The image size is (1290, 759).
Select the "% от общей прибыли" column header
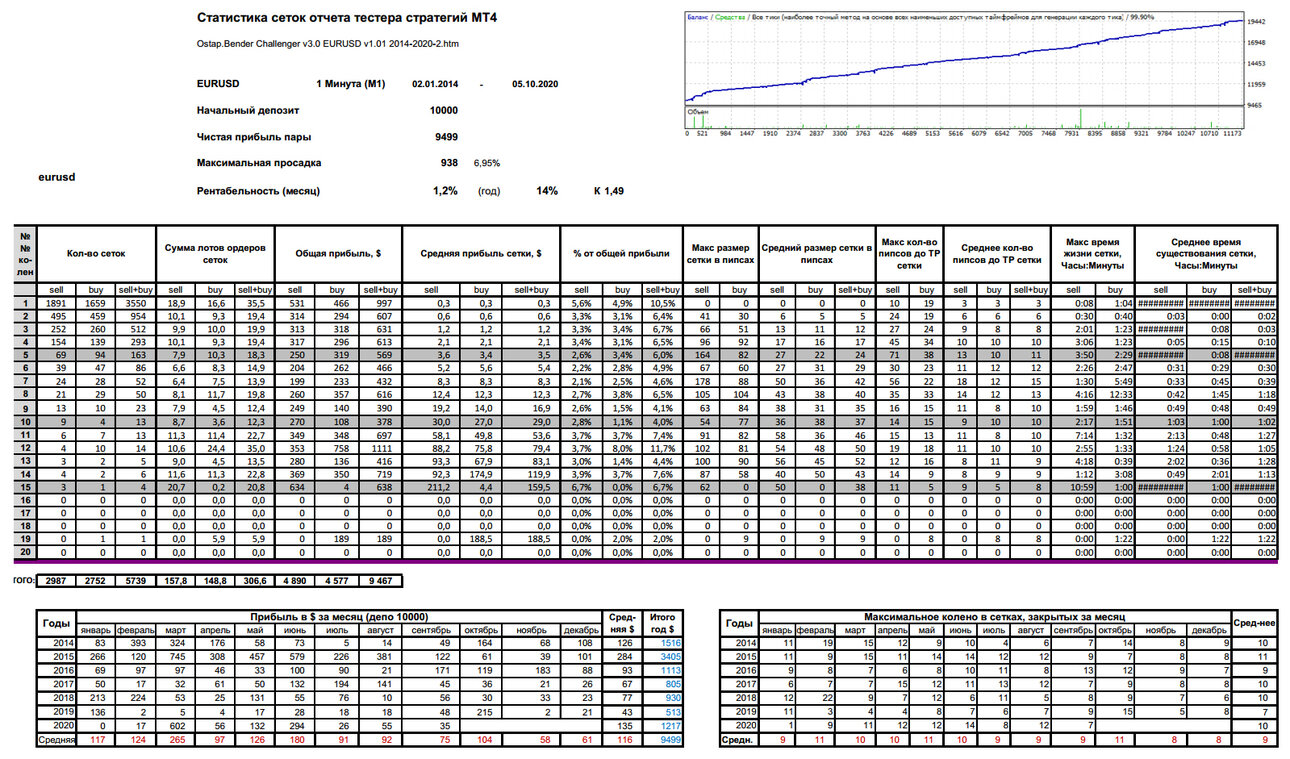pos(621,254)
